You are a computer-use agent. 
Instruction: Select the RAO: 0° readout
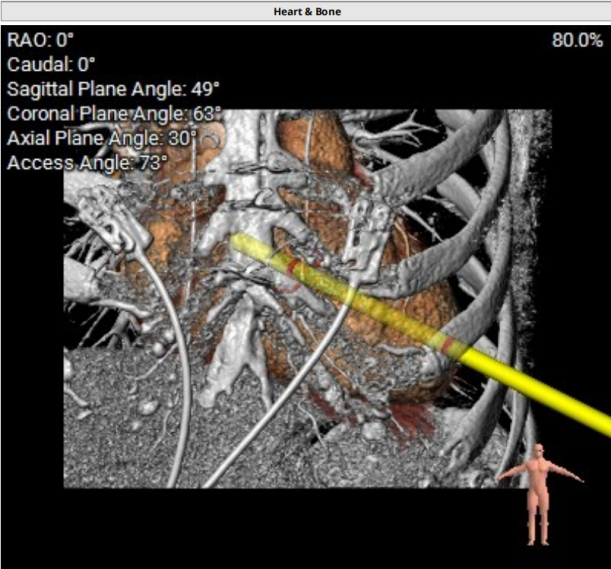[41, 40]
